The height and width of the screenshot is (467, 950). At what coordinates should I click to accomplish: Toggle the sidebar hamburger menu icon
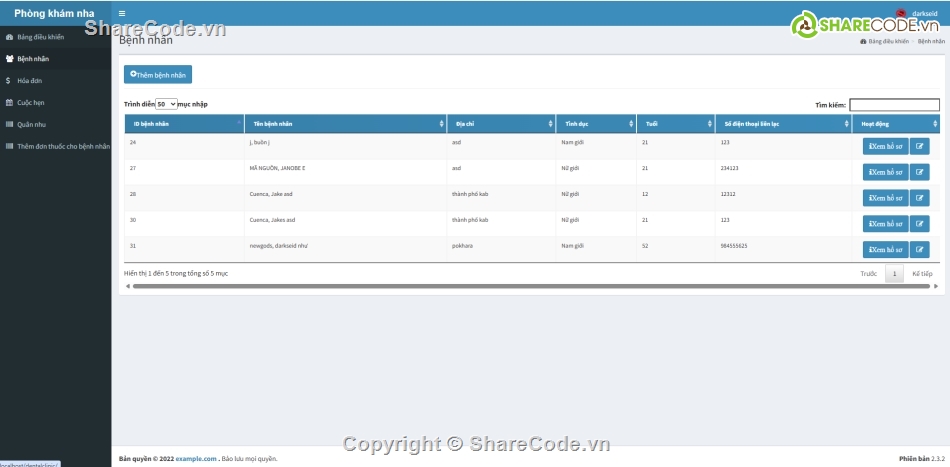pyautogui.click(x=122, y=13)
